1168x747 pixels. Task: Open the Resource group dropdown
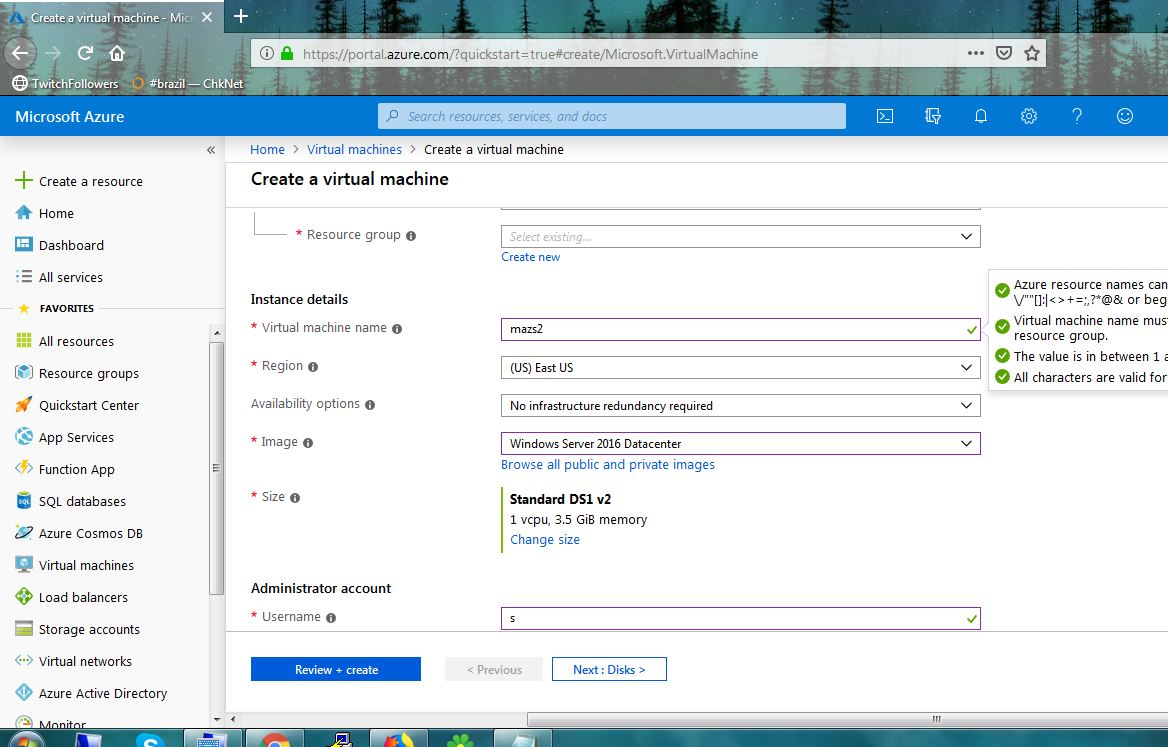tap(740, 237)
